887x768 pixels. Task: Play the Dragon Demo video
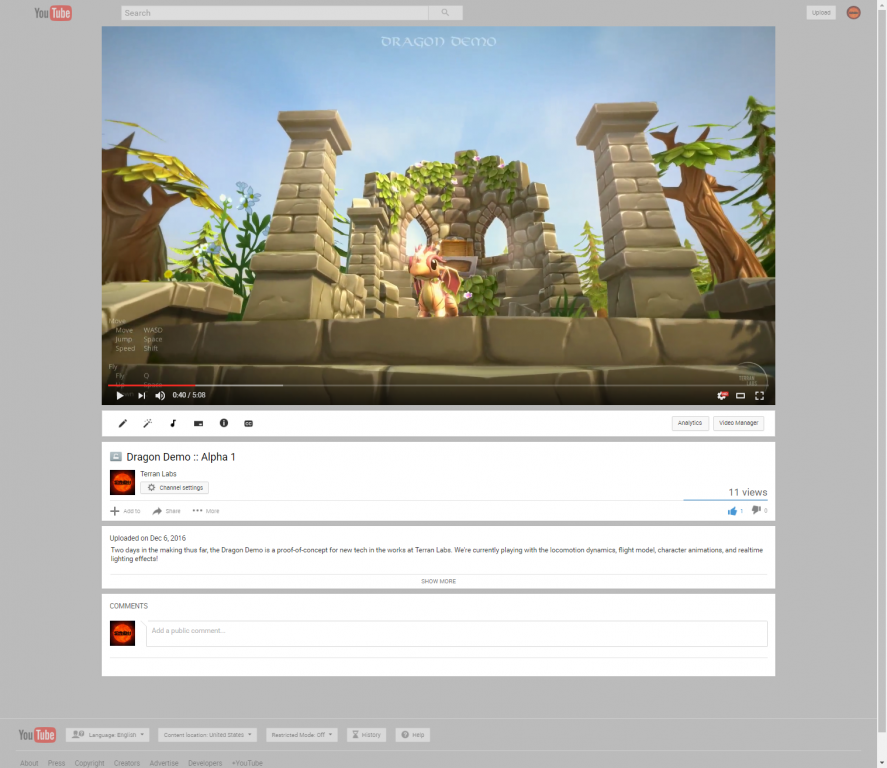[119, 395]
